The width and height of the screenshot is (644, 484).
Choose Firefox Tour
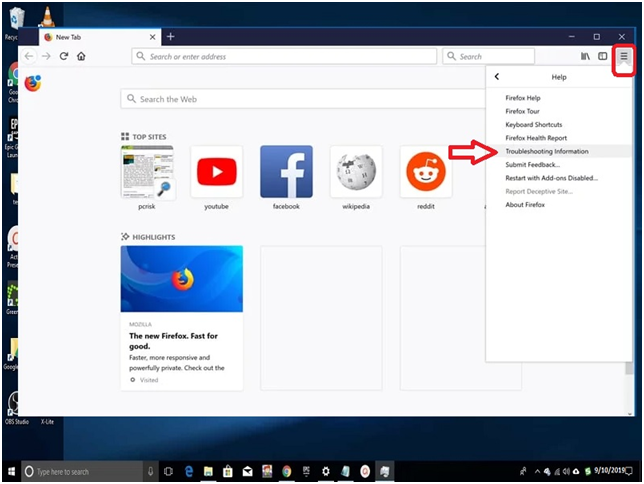522,111
